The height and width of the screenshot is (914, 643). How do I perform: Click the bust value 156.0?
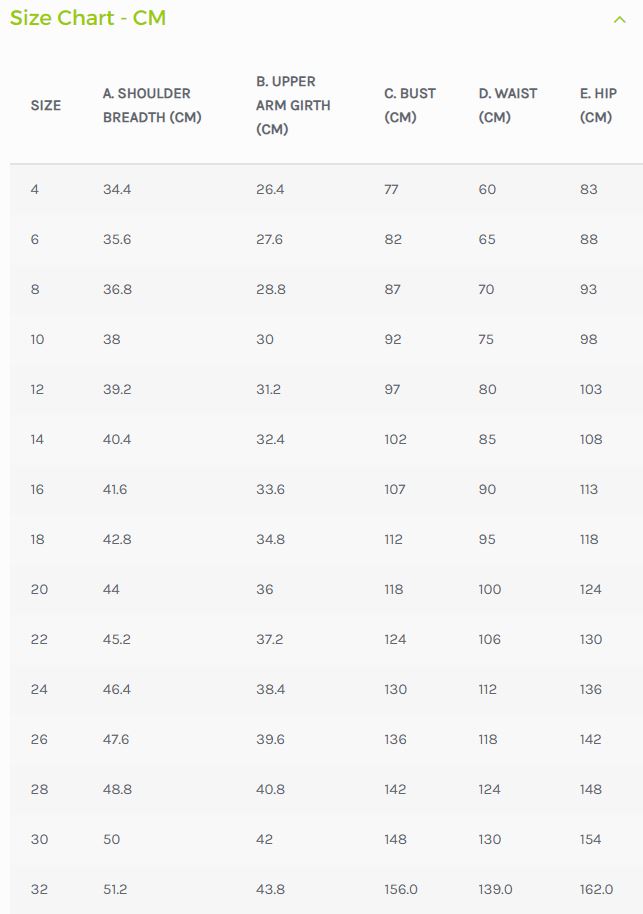point(401,889)
